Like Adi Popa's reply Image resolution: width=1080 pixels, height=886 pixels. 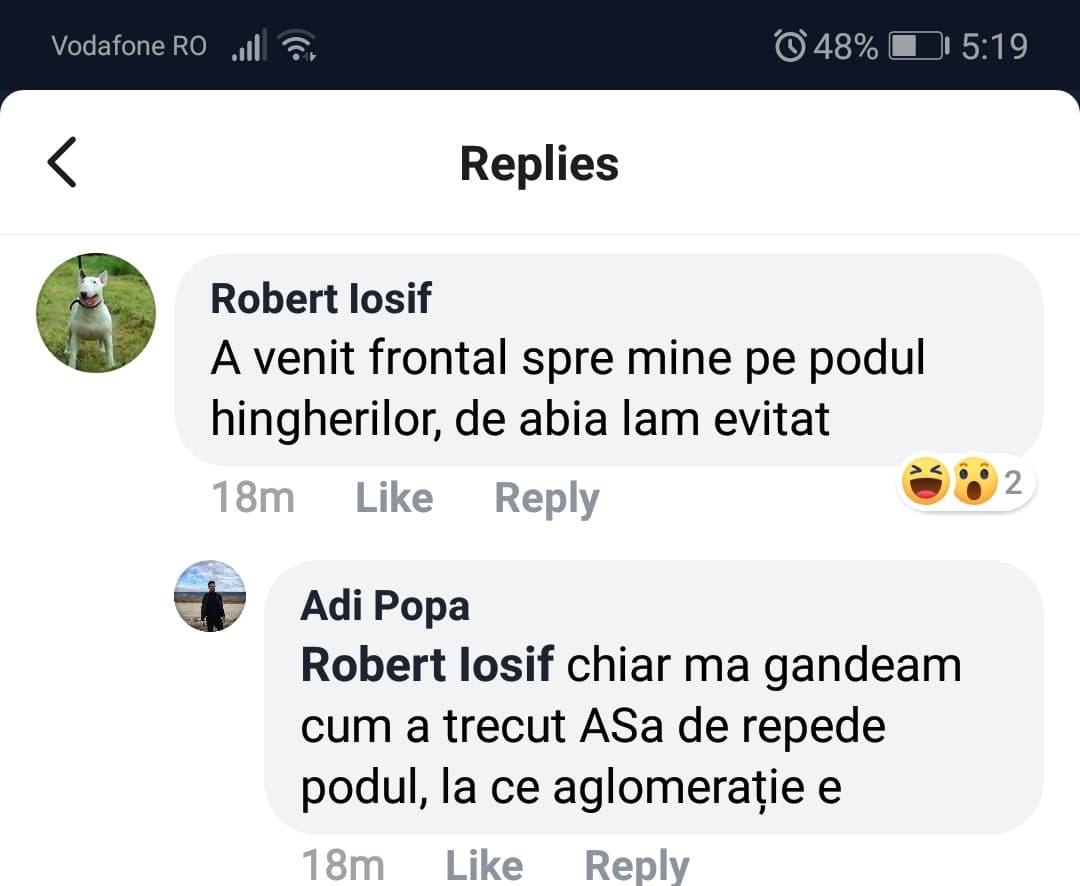click(x=483, y=865)
